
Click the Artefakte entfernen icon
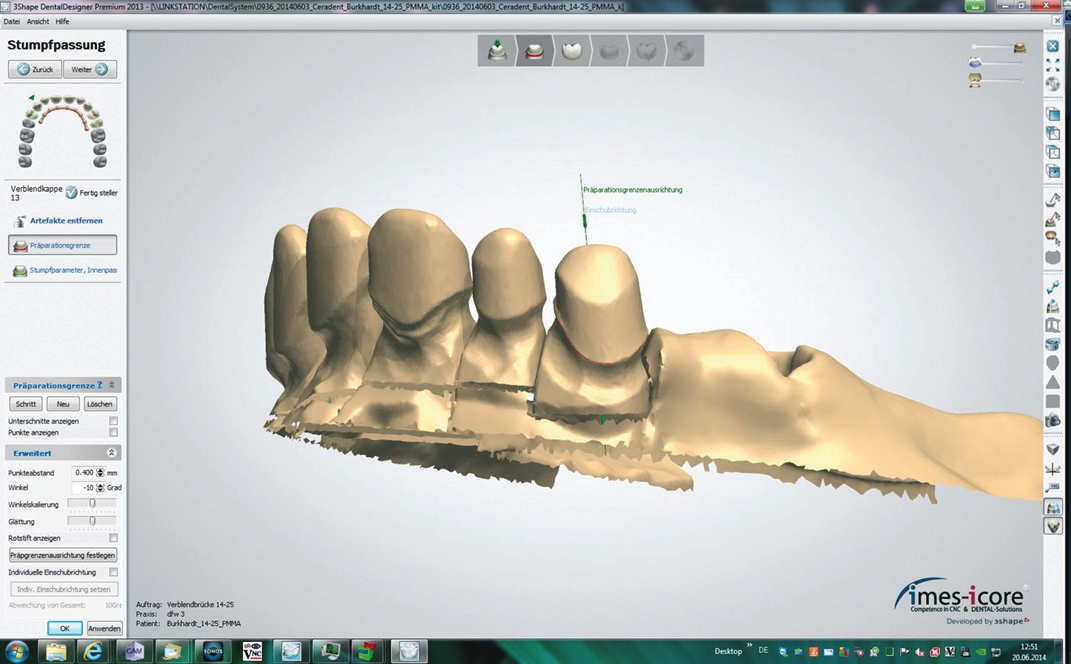coord(20,221)
